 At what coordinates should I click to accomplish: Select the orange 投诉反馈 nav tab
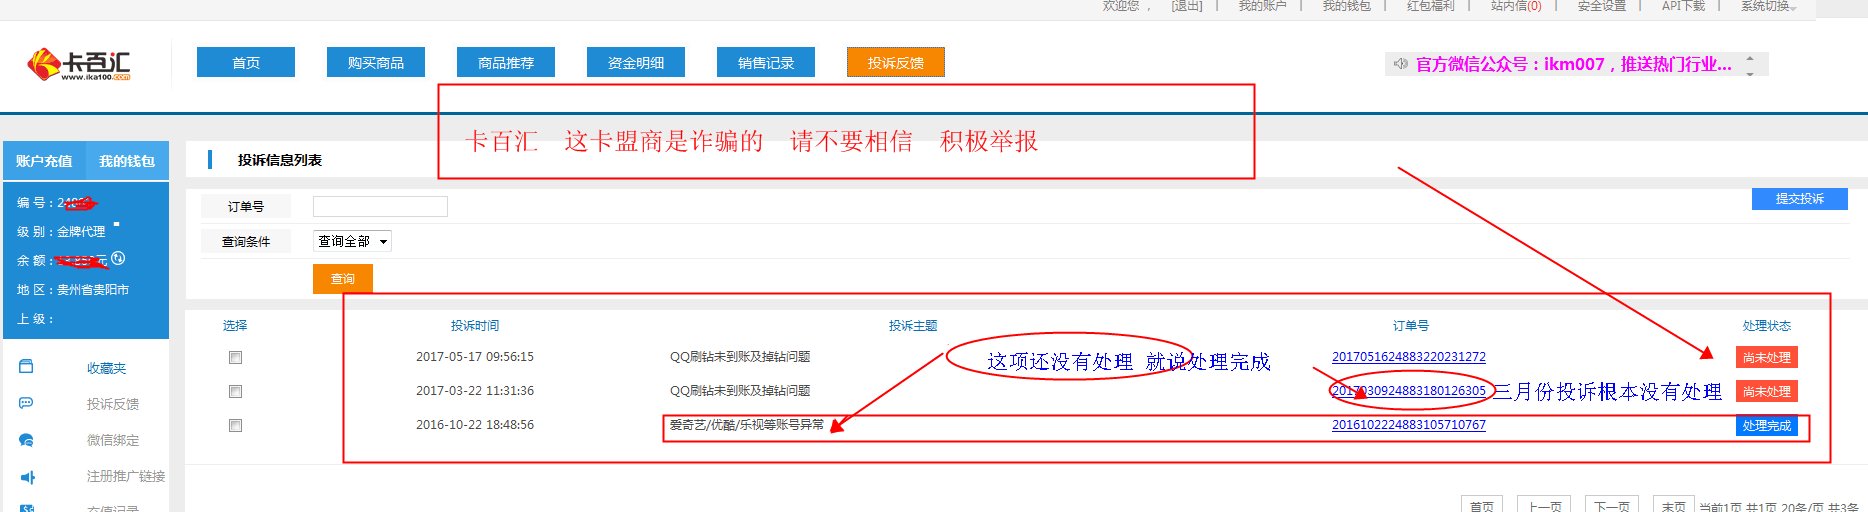pyautogui.click(x=896, y=63)
